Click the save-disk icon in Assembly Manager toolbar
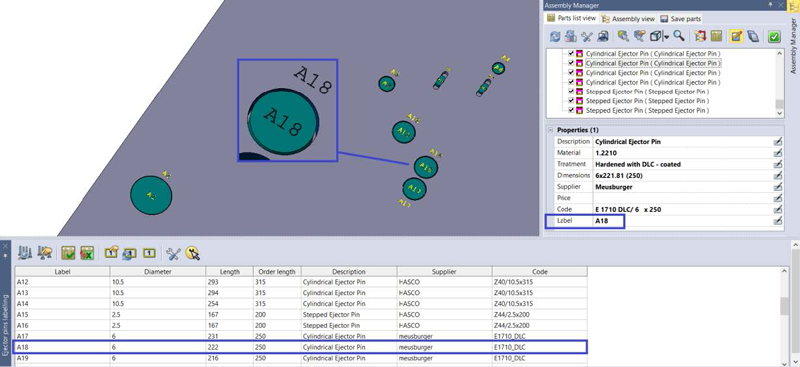Screen dimensions: 800x367 pyautogui.click(x=603, y=36)
